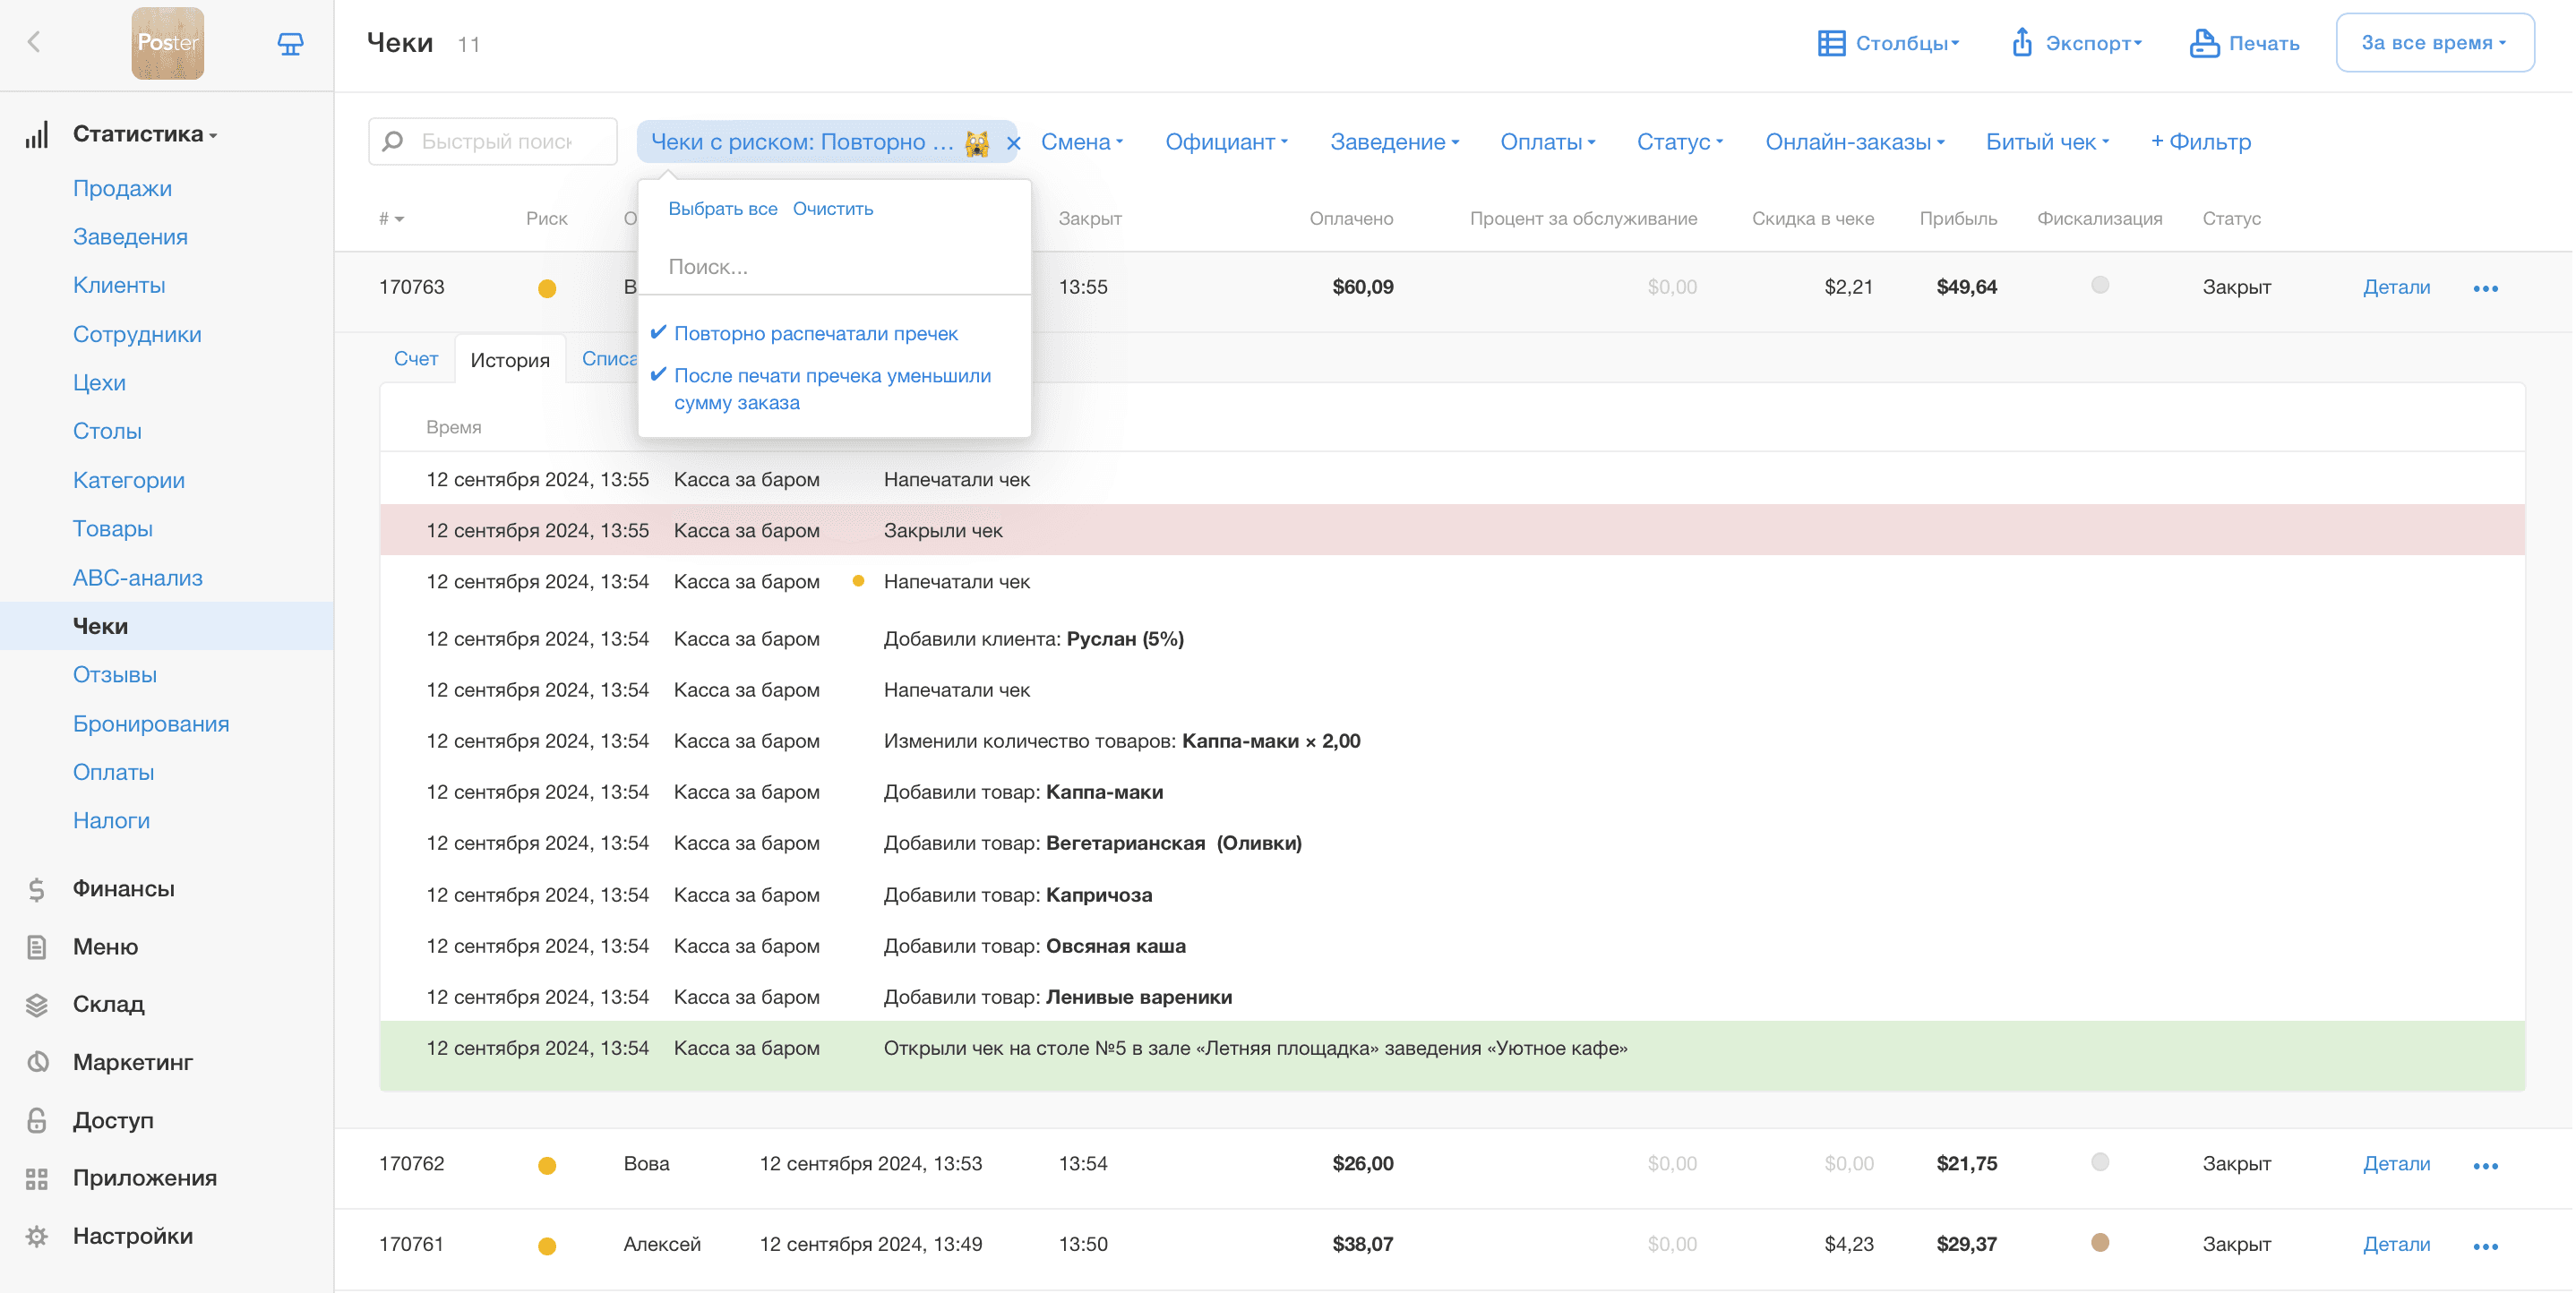Open the terminal icon next to Poster logo
The image size is (2576, 1293).
290,43
